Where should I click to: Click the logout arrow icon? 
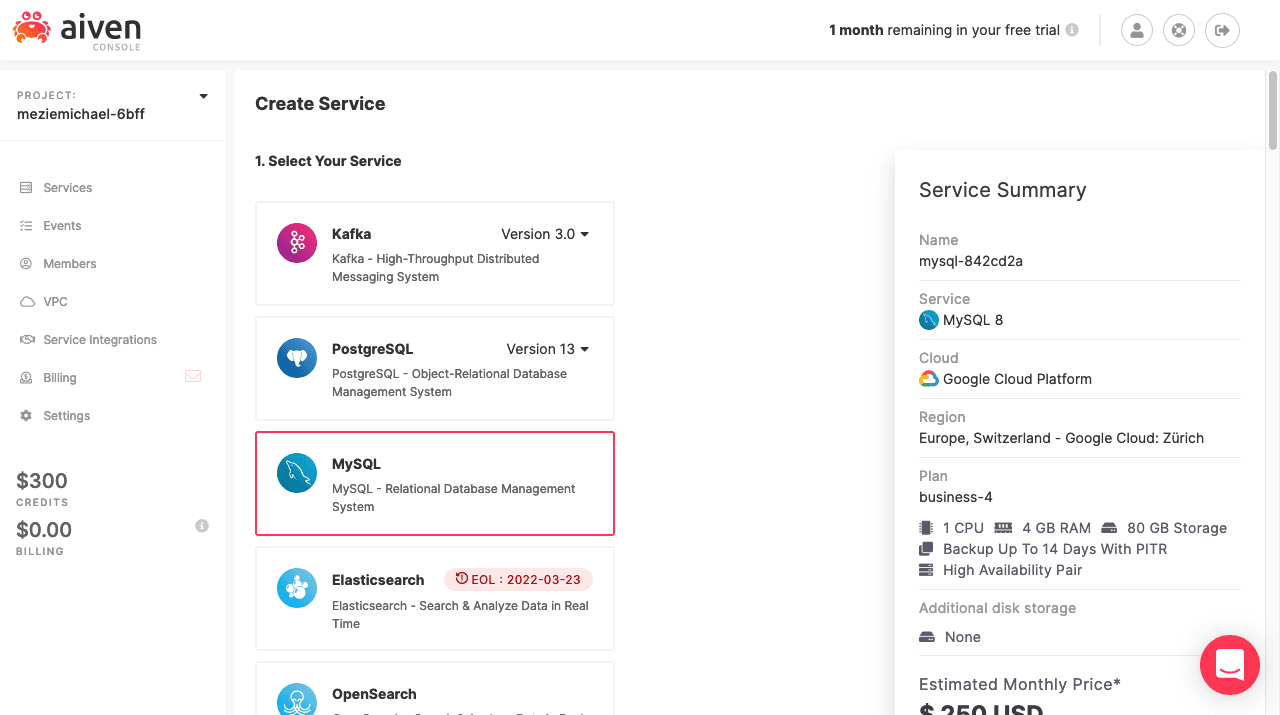pyautogui.click(x=1222, y=30)
